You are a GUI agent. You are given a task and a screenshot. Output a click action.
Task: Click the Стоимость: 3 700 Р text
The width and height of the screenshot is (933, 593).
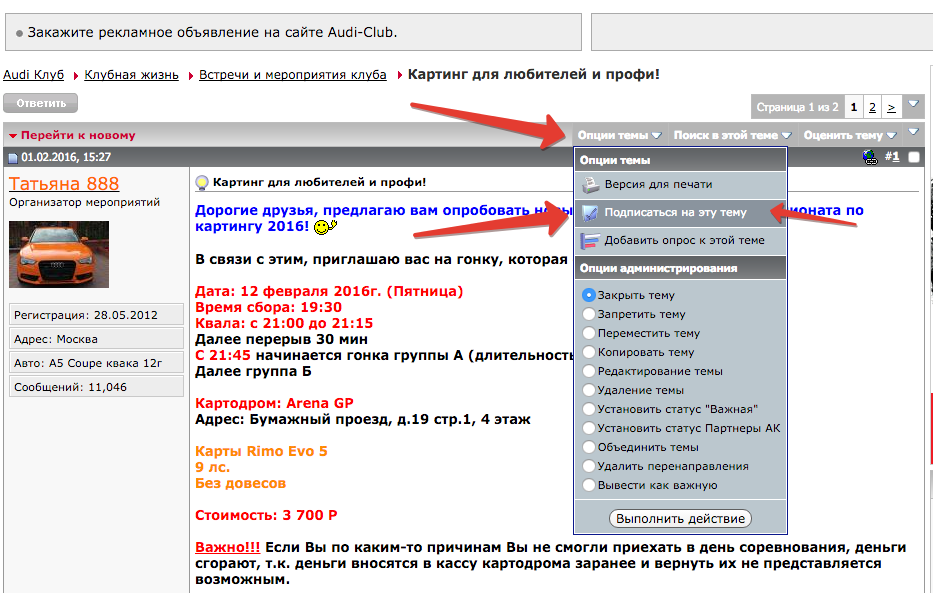tap(266, 515)
